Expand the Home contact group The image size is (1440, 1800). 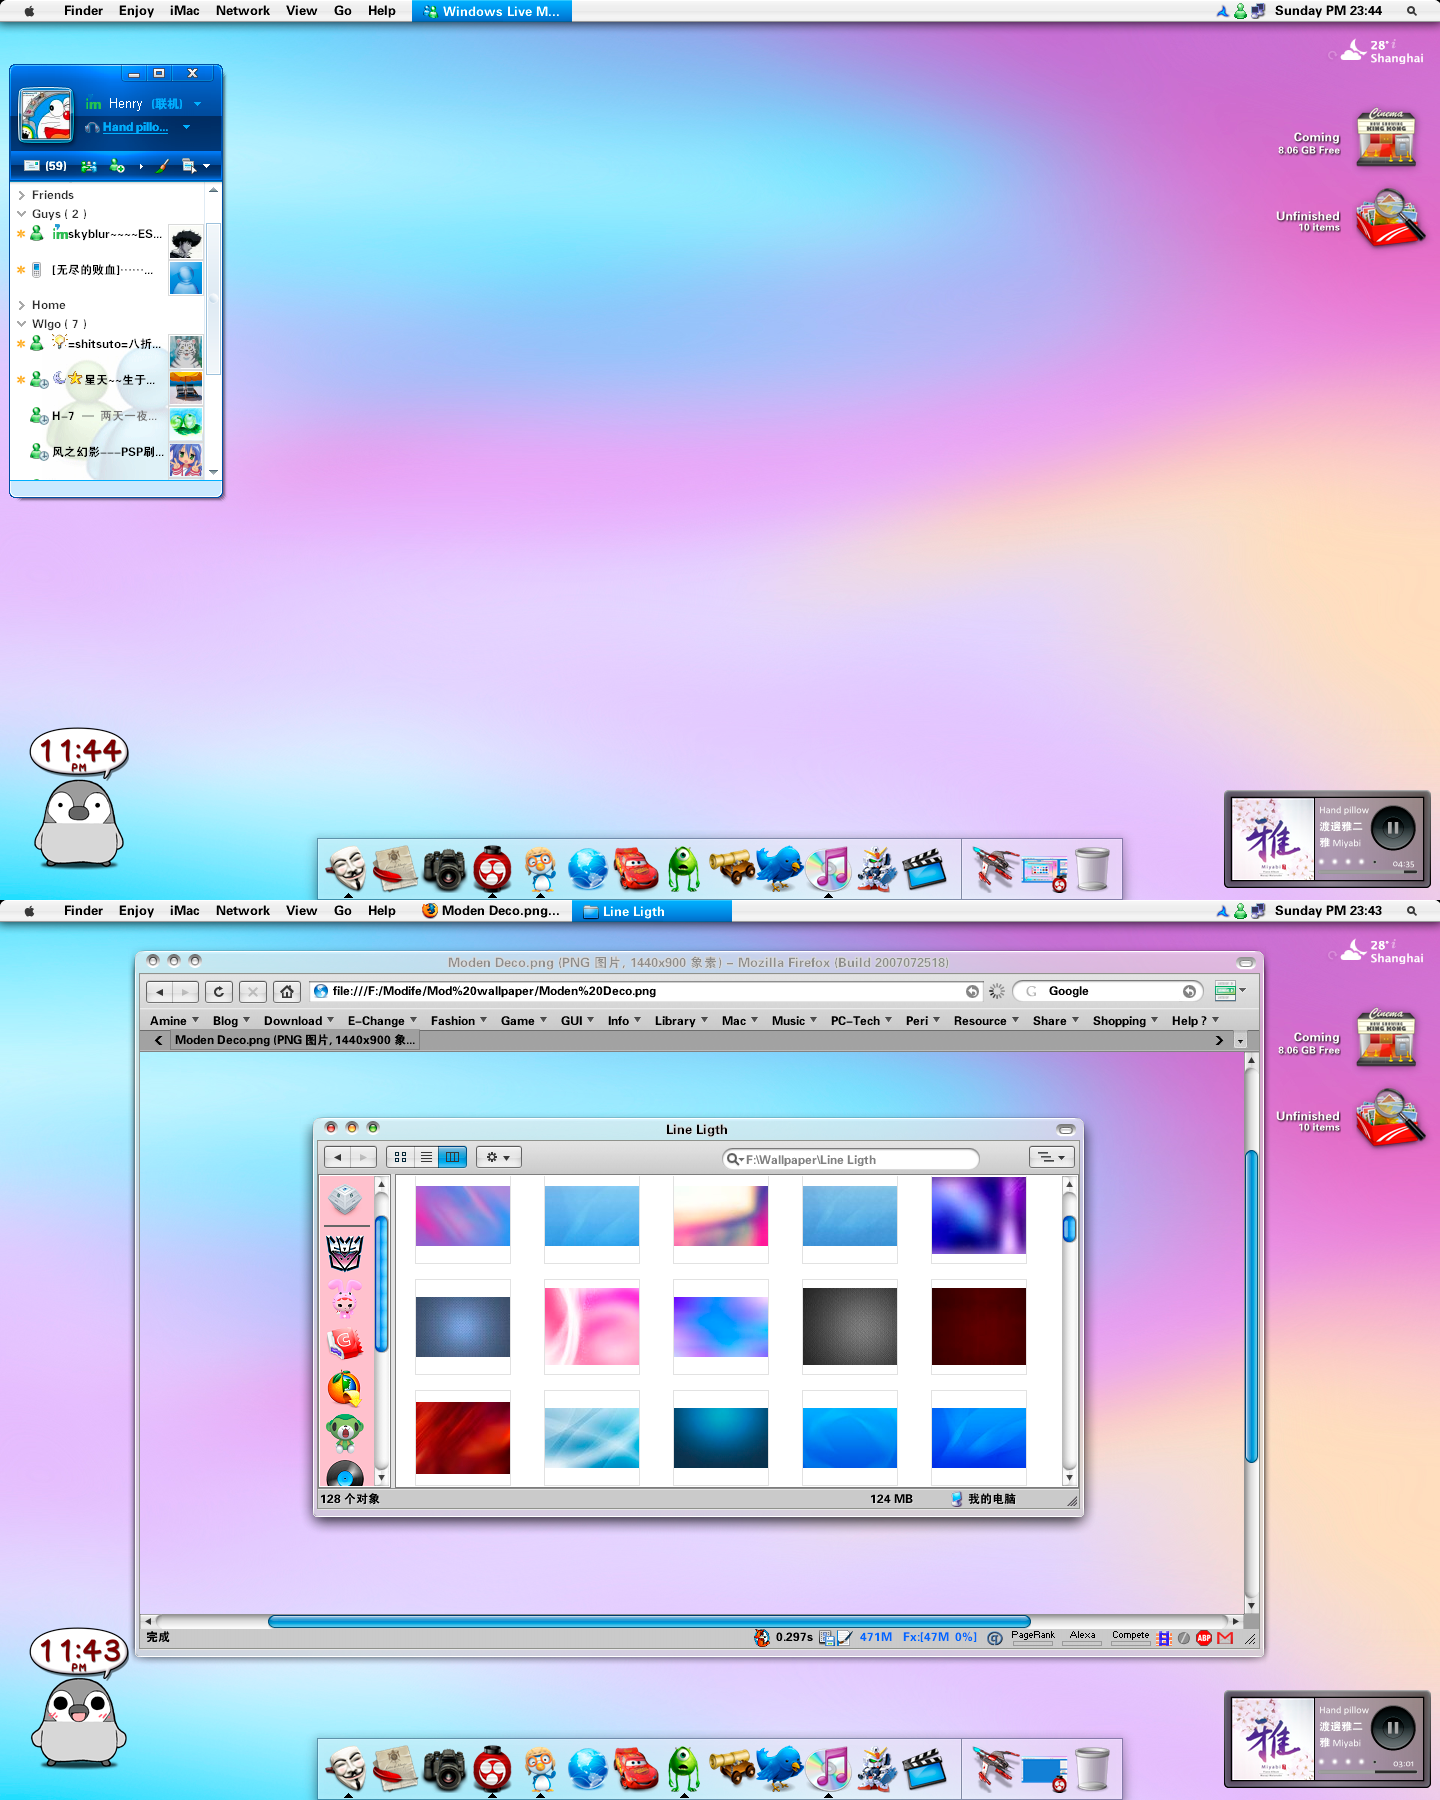pyautogui.click(x=21, y=305)
